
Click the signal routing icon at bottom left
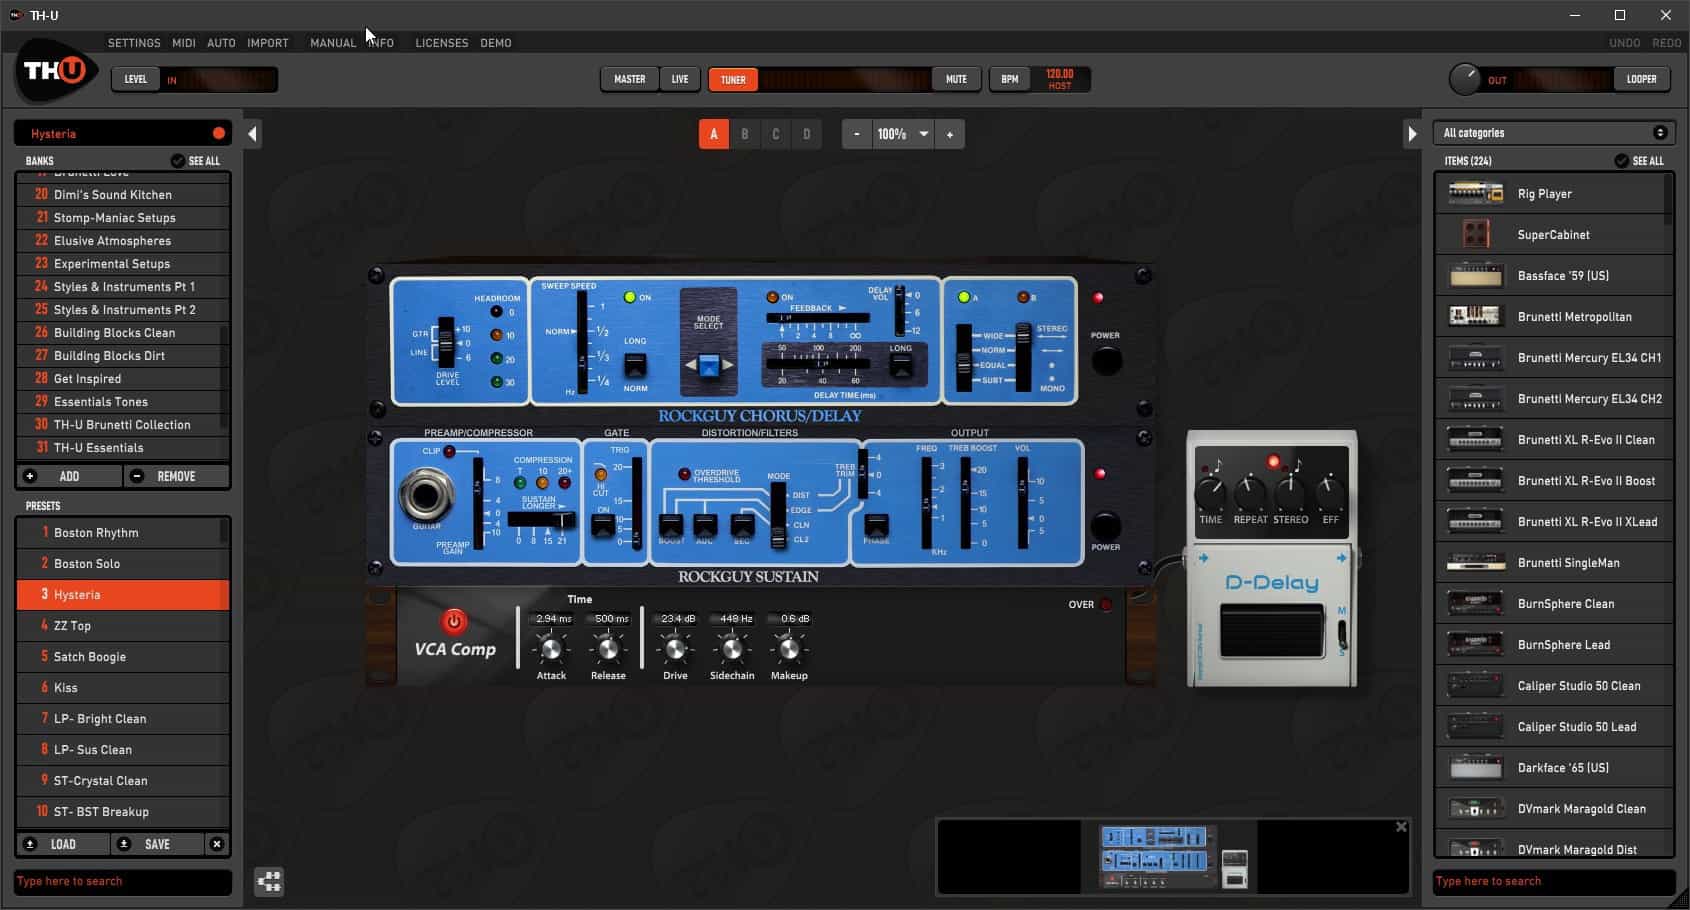[x=269, y=881]
